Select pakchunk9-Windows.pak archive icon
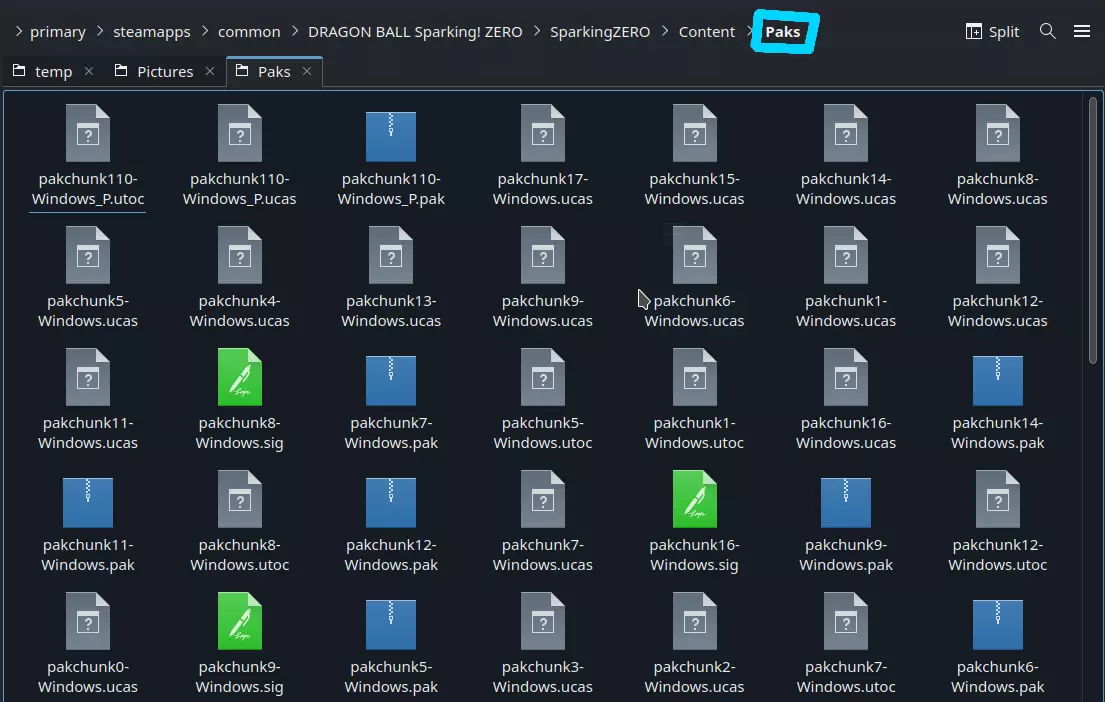The height and width of the screenshot is (702, 1108). (x=846, y=503)
